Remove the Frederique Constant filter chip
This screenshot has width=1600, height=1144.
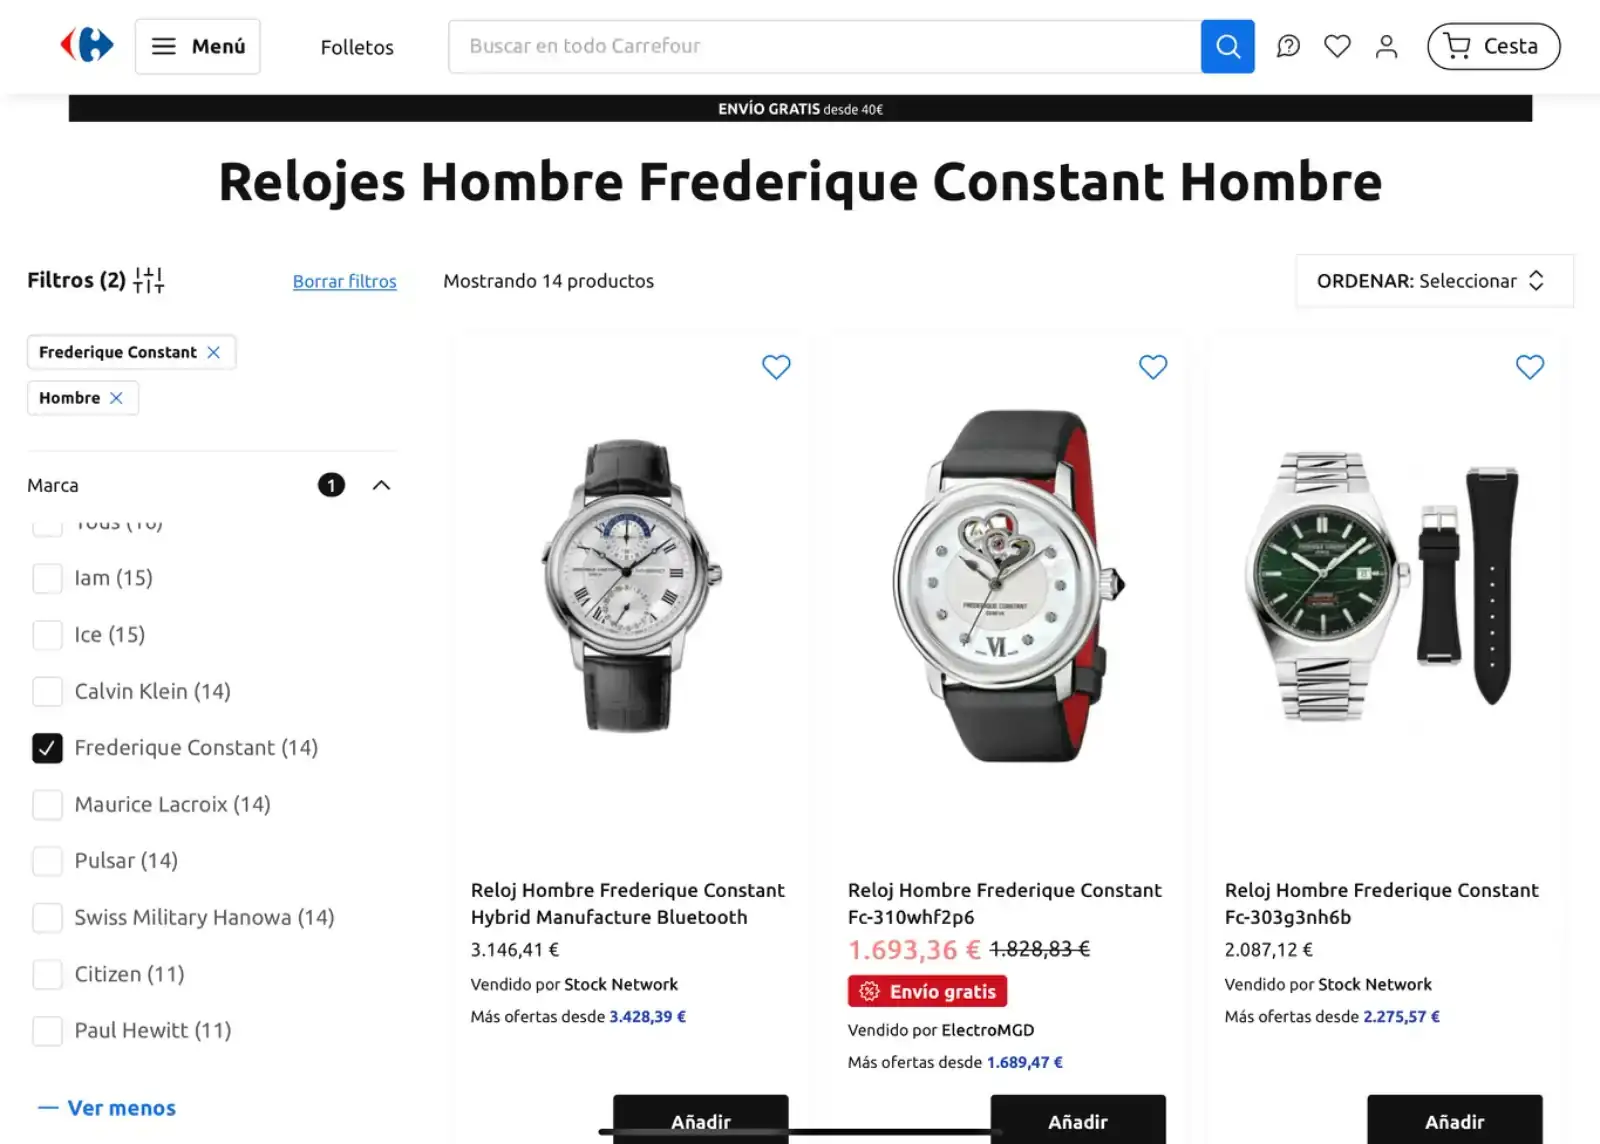(214, 352)
